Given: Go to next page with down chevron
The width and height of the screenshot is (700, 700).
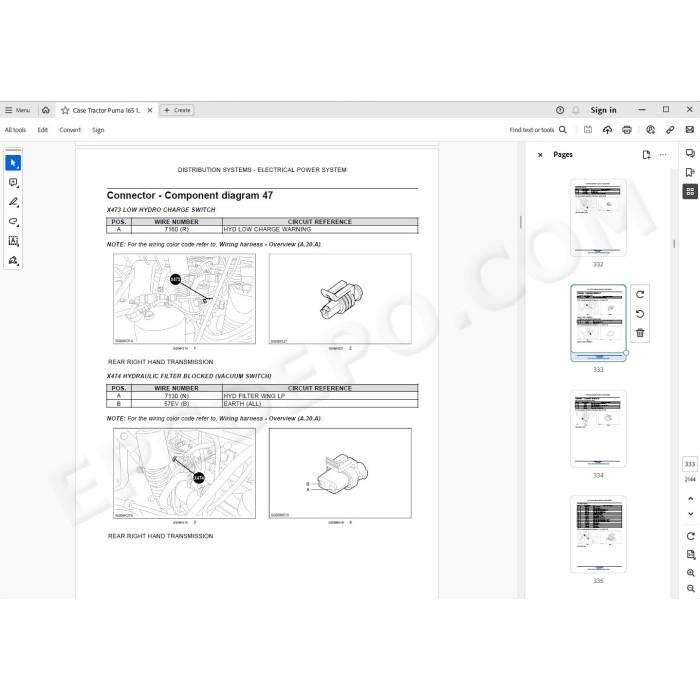Looking at the screenshot, I should tap(691, 514).
